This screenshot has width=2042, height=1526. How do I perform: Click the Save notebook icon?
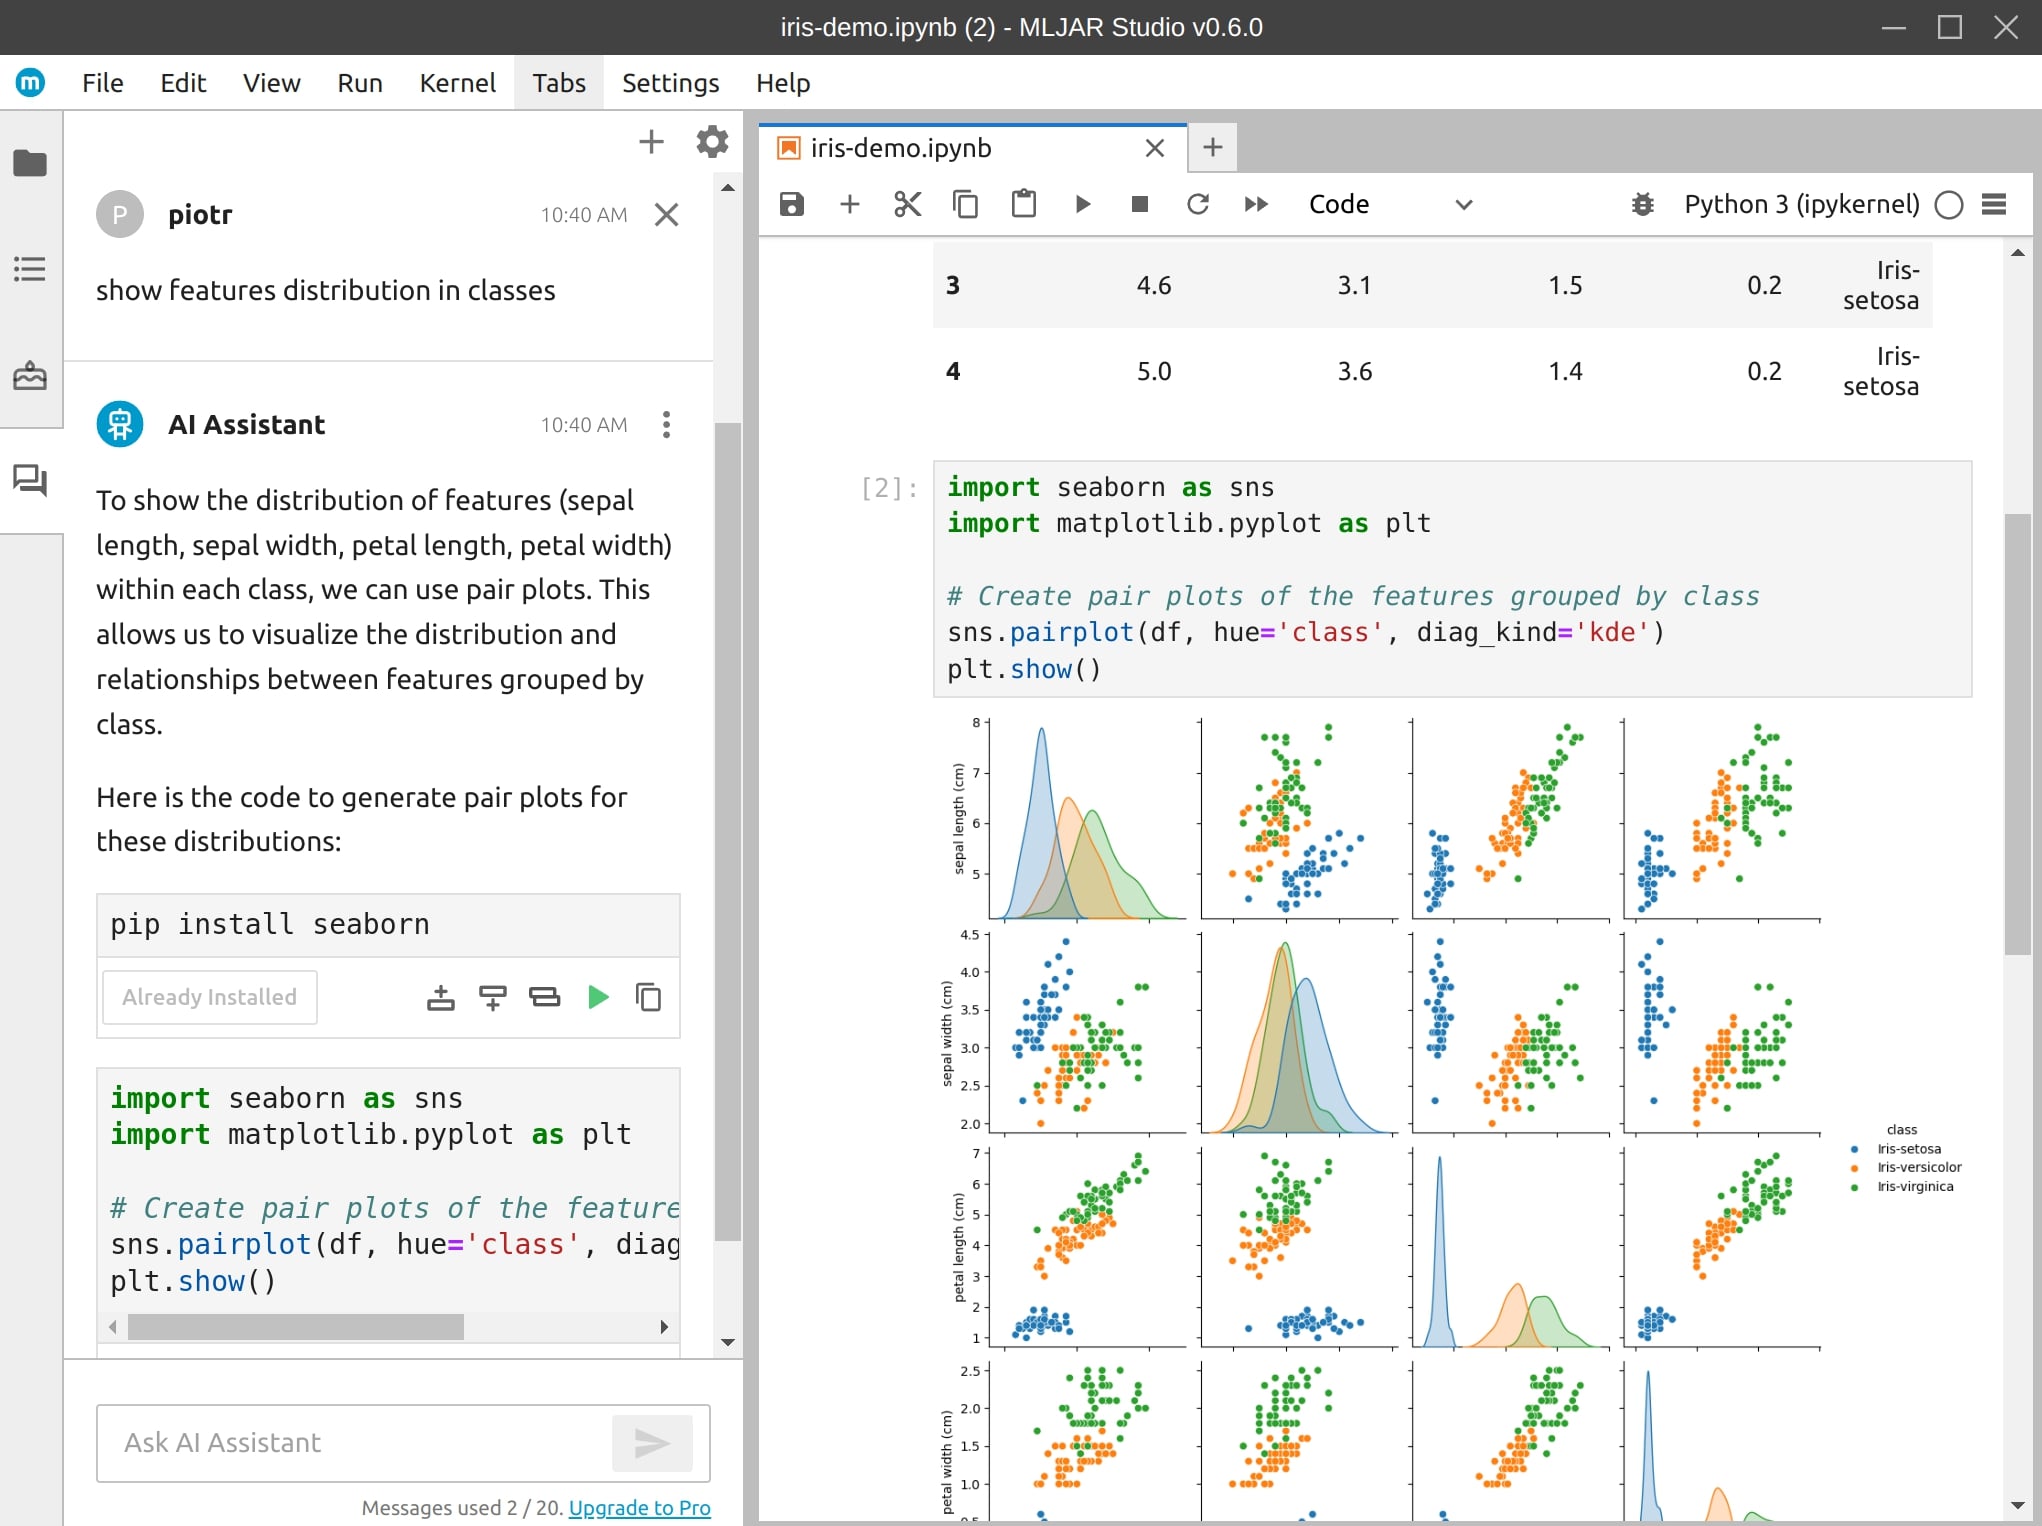pyautogui.click(x=790, y=204)
